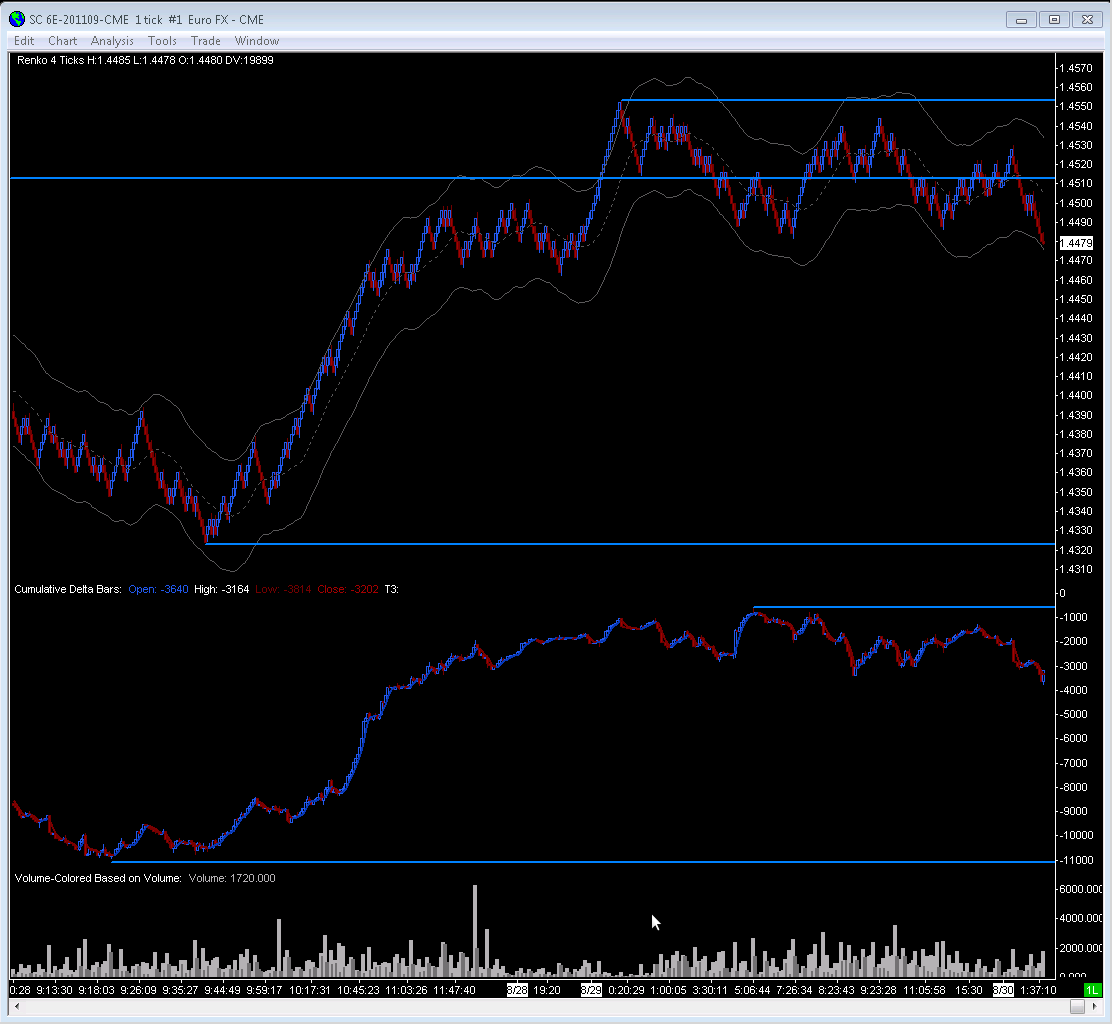Click the 8/30 date marker on time axis
Screen dimensions: 1112x1024
coord(1003,990)
